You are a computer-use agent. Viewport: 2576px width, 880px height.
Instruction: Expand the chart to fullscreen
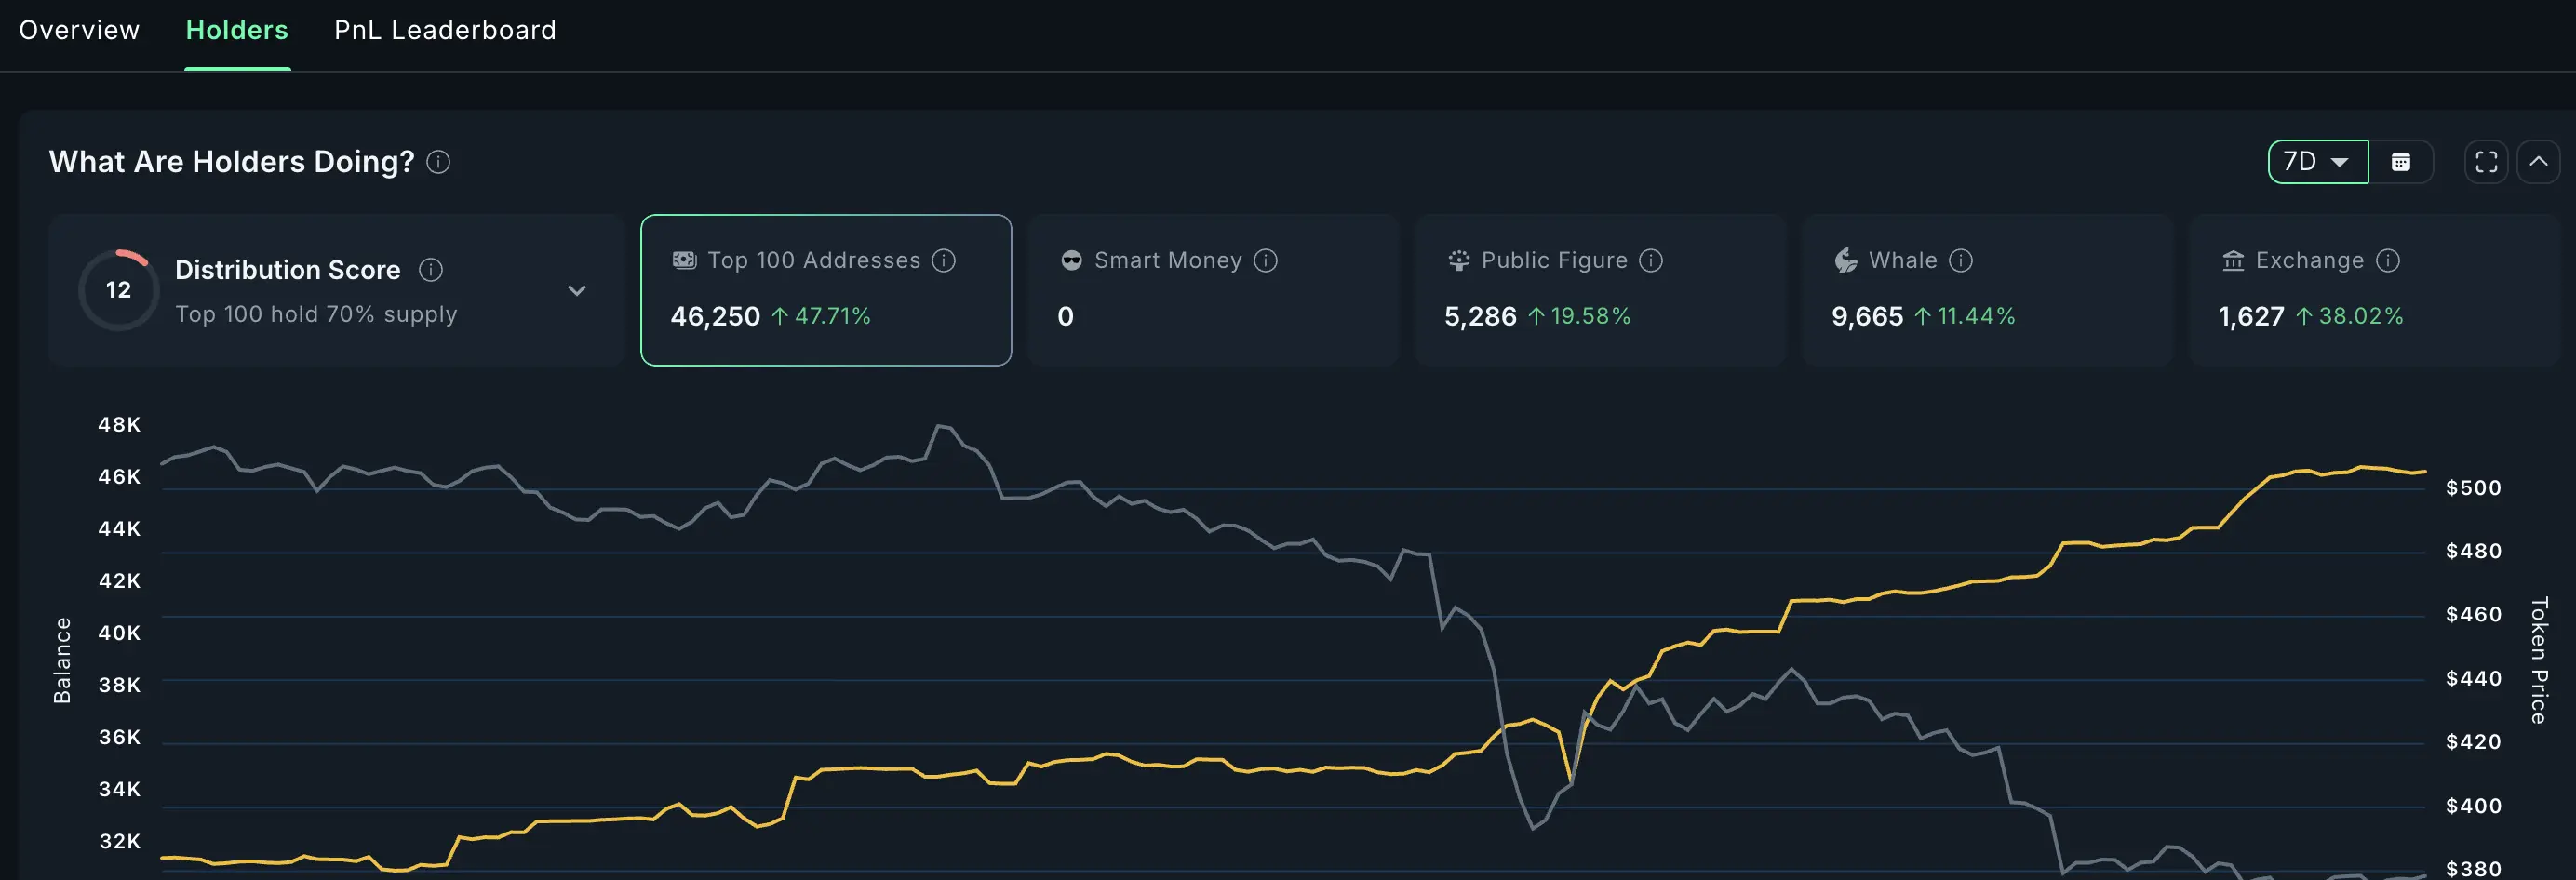[2486, 161]
